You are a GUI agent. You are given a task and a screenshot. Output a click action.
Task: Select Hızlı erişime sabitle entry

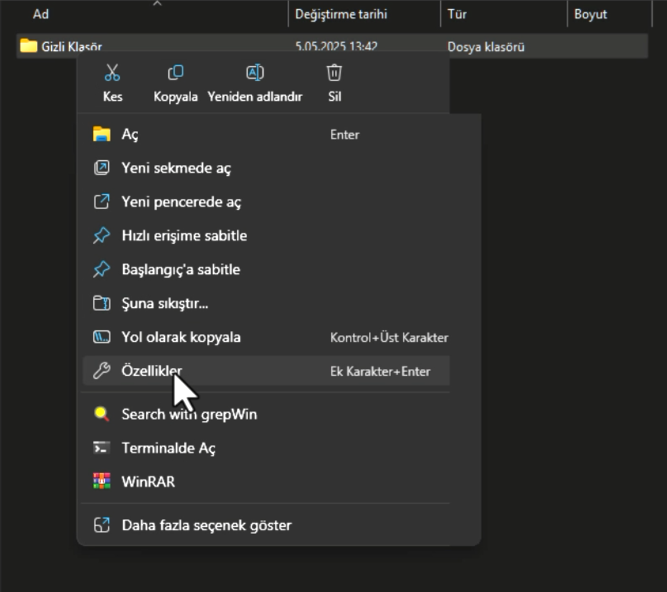click(184, 236)
